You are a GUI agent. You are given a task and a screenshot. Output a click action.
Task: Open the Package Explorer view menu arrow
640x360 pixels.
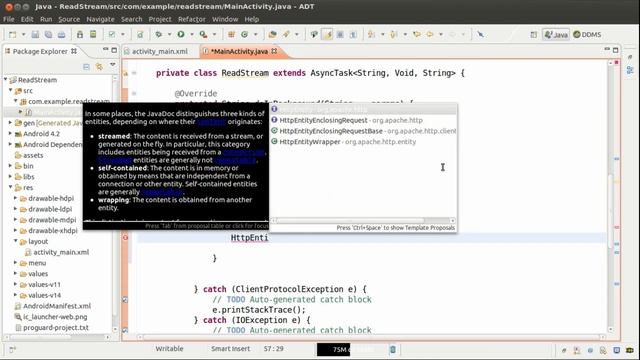tap(113, 65)
